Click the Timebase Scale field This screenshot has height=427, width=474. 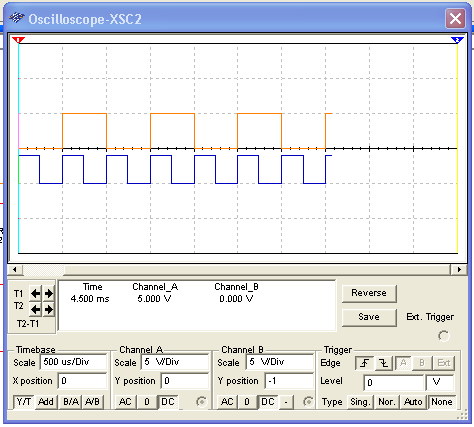point(74,362)
